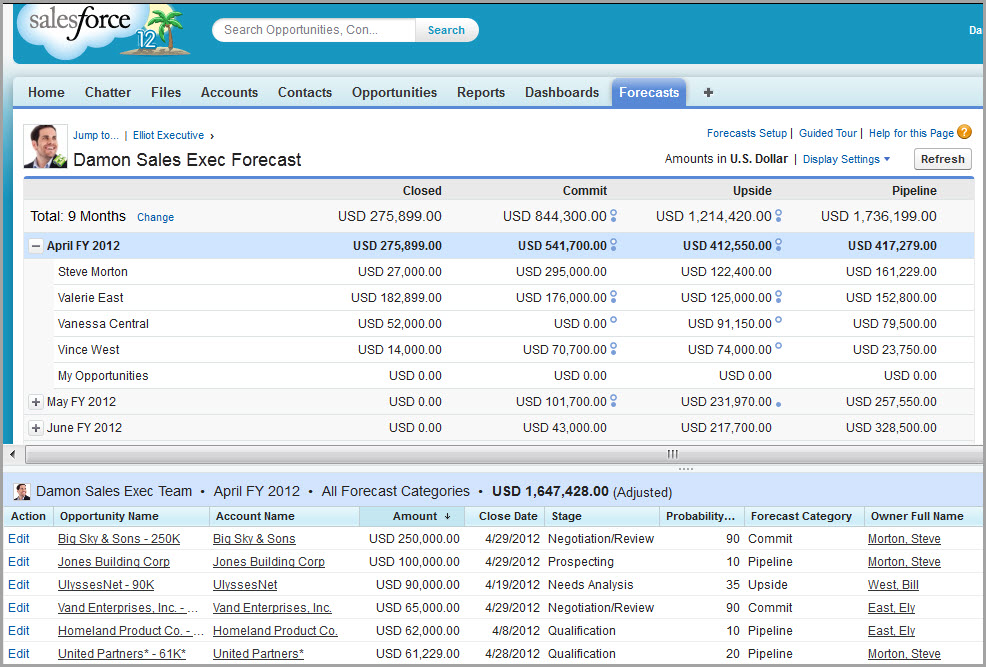Open the Dashboards tab
The width and height of the screenshot is (986, 667).
click(562, 92)
